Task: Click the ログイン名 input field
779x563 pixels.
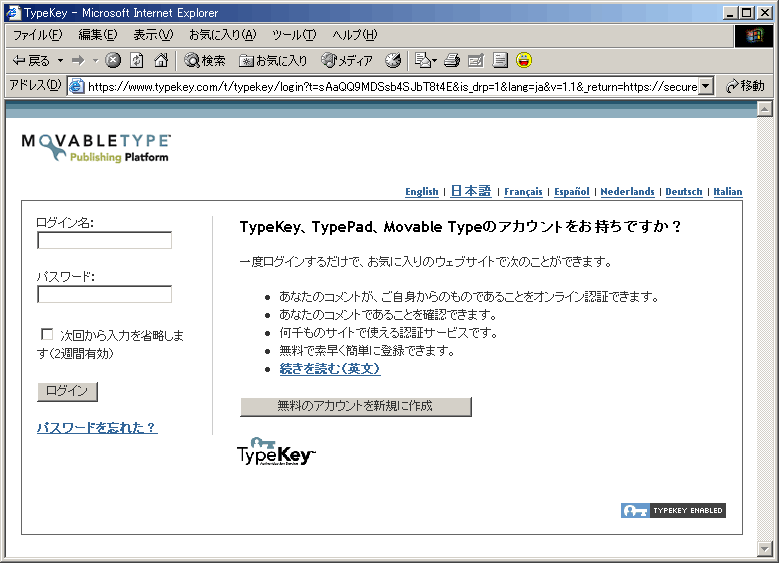Action: 104,241
